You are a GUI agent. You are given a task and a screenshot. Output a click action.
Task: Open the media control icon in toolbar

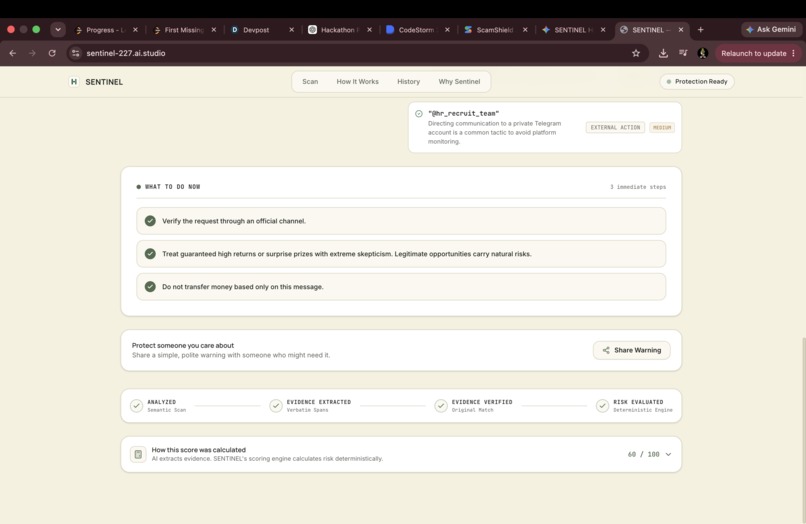pyautogui.click(x=683, y=53)
